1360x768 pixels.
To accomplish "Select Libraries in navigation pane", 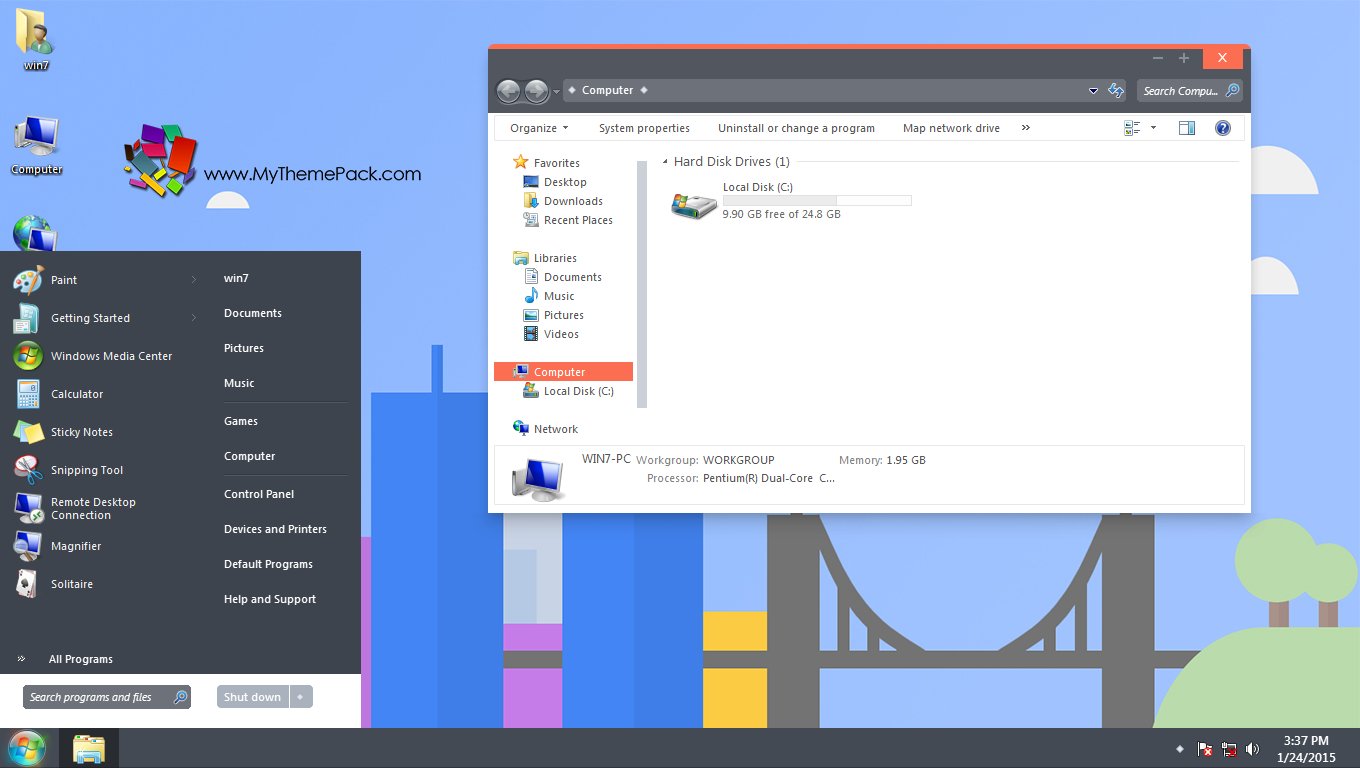I will tap(555, 258).
